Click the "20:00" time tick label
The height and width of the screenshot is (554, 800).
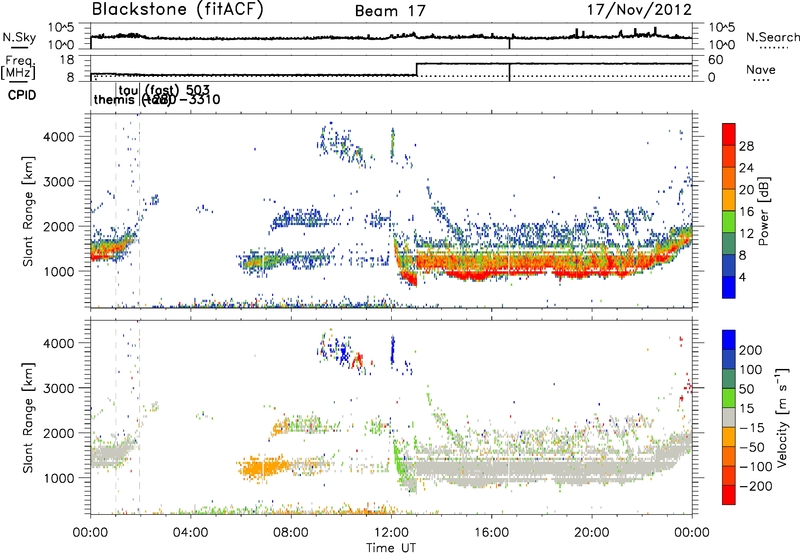click(x=592, y=533)
